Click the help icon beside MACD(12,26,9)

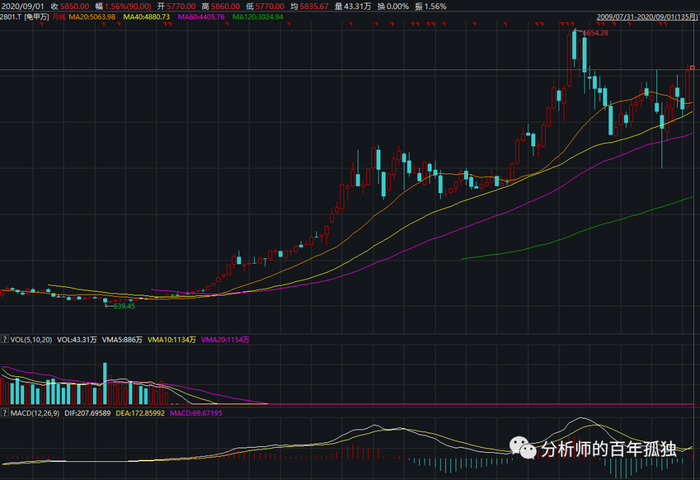click(5, 413)
